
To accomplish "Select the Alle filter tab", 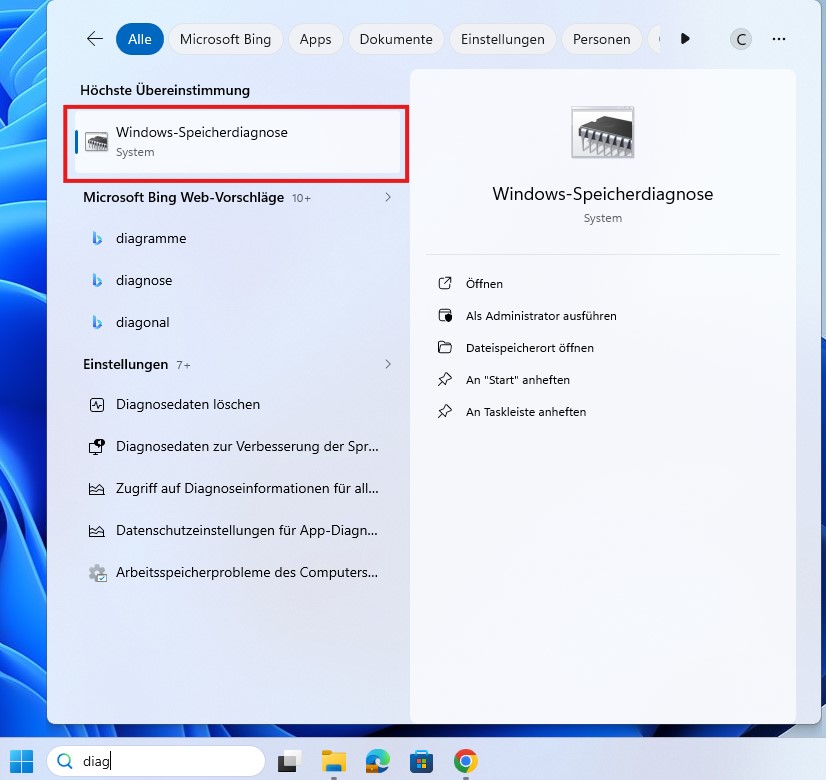I will 140,39.
